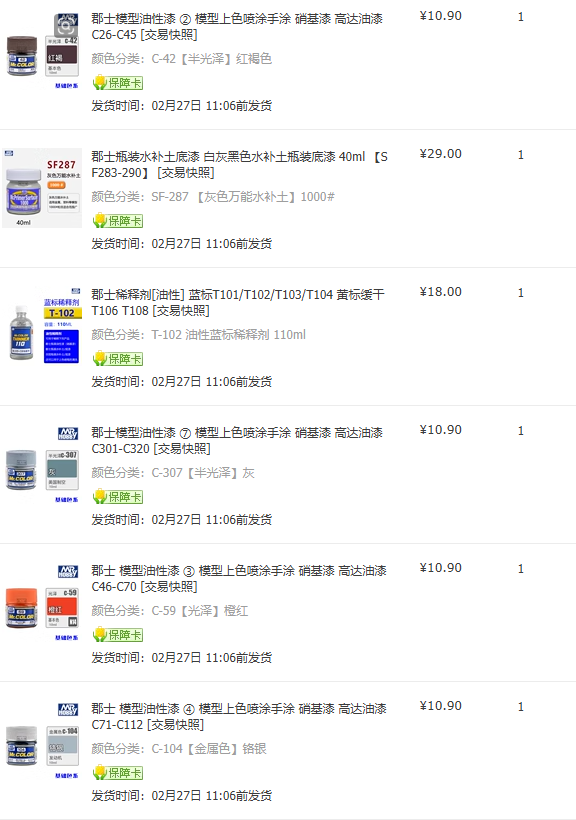This screenshot has width=576, height=820.
Task: Open the T-102 蓝标稀释剂 product thumbnail
Action: (x=42, y=326)
